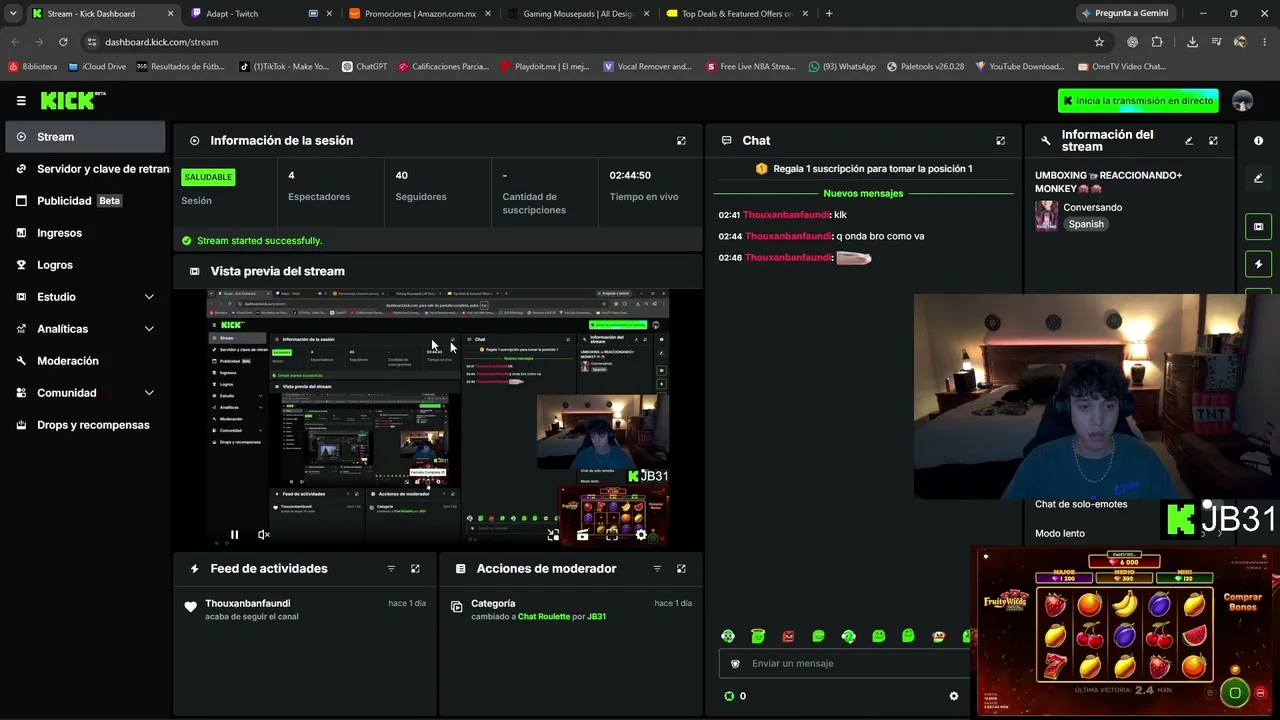Pause the stream preview
The width and height of the screenshot is (1280, 720).
[x=234, y=535]
